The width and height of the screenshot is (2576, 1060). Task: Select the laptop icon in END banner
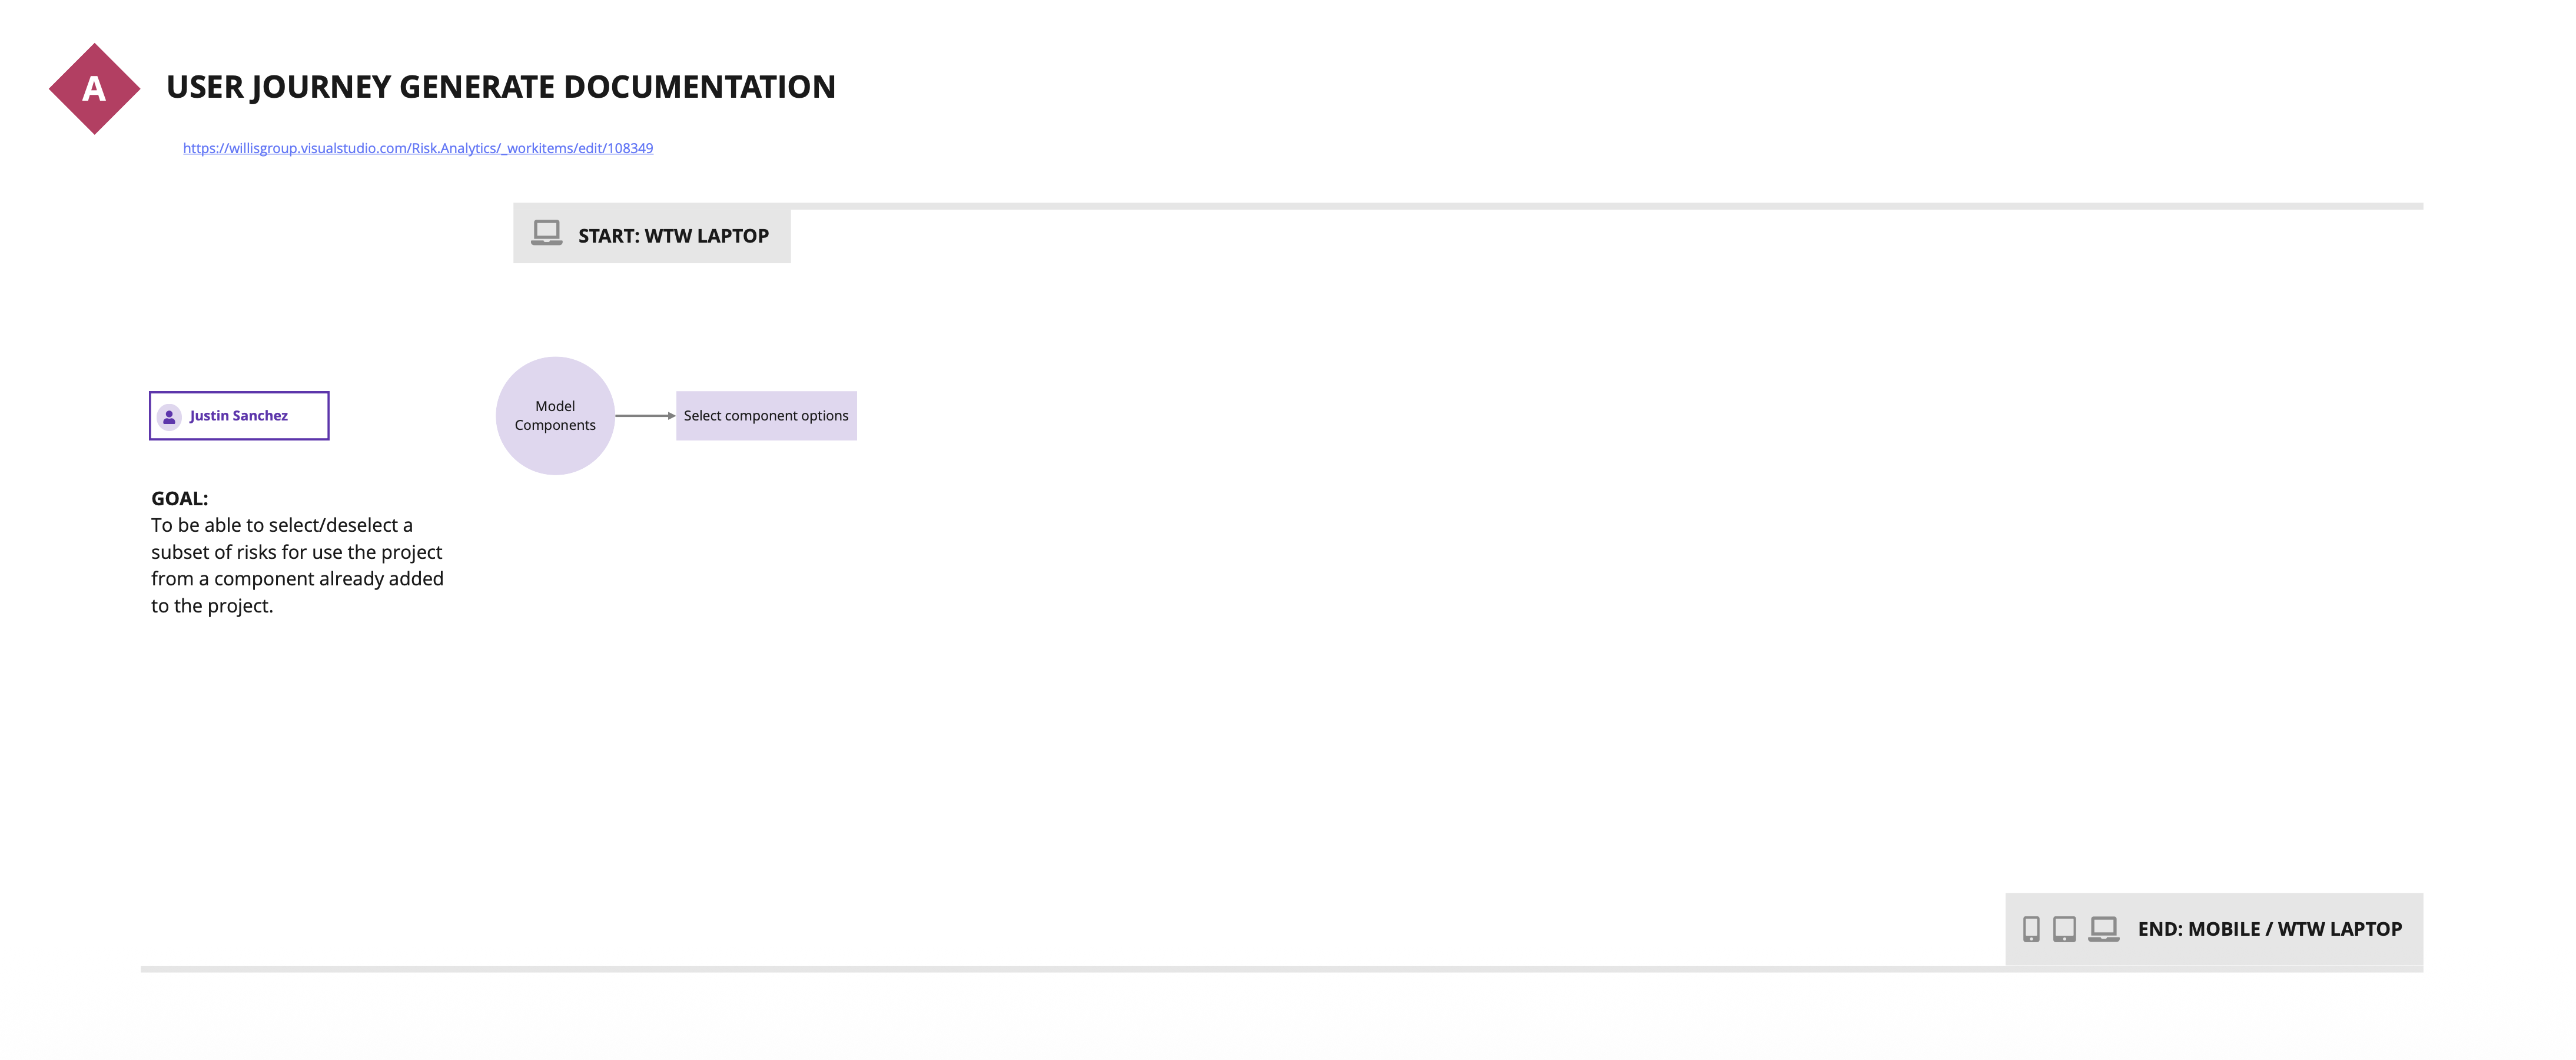coord(2103,929)
